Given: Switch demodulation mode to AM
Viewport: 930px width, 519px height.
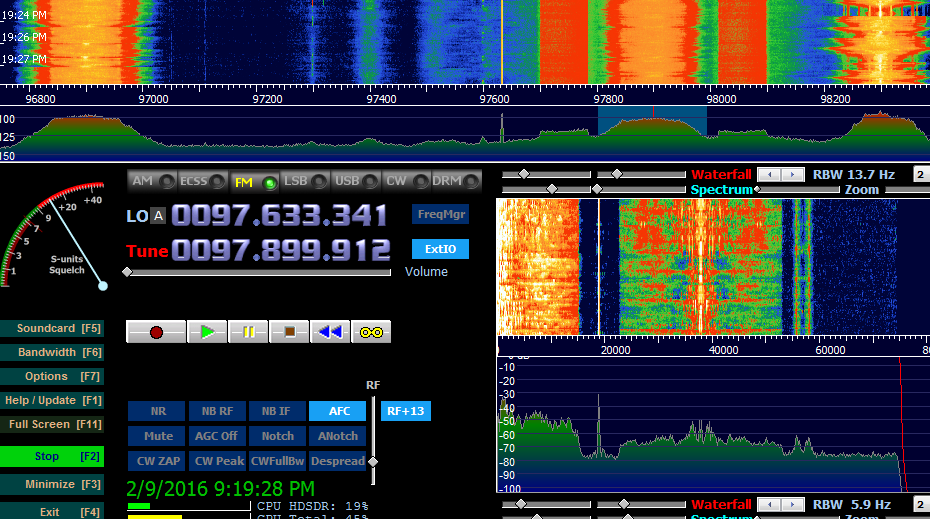Looking at the screenshot, I should click(152, 181).
